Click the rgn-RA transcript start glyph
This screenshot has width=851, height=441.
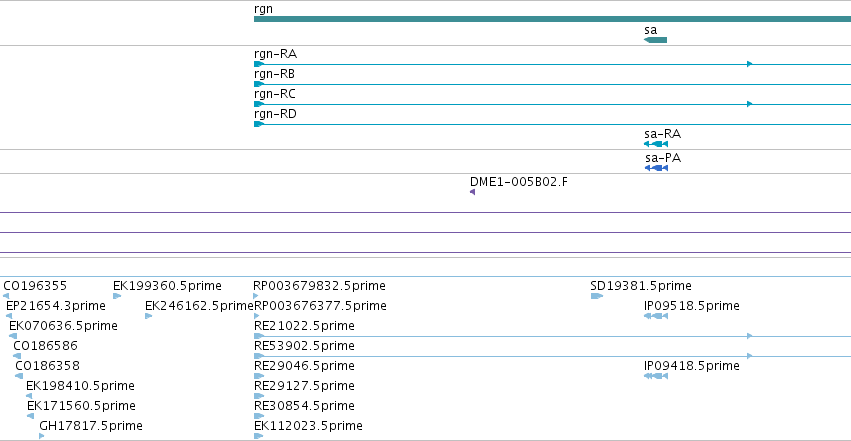click(259, 64)
